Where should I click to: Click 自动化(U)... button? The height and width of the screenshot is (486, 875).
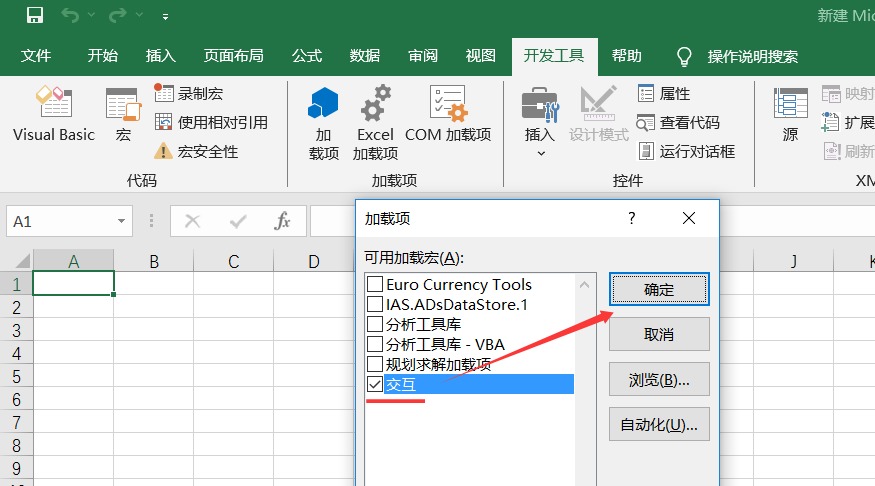pyautogui.click(x=659, y=425)
